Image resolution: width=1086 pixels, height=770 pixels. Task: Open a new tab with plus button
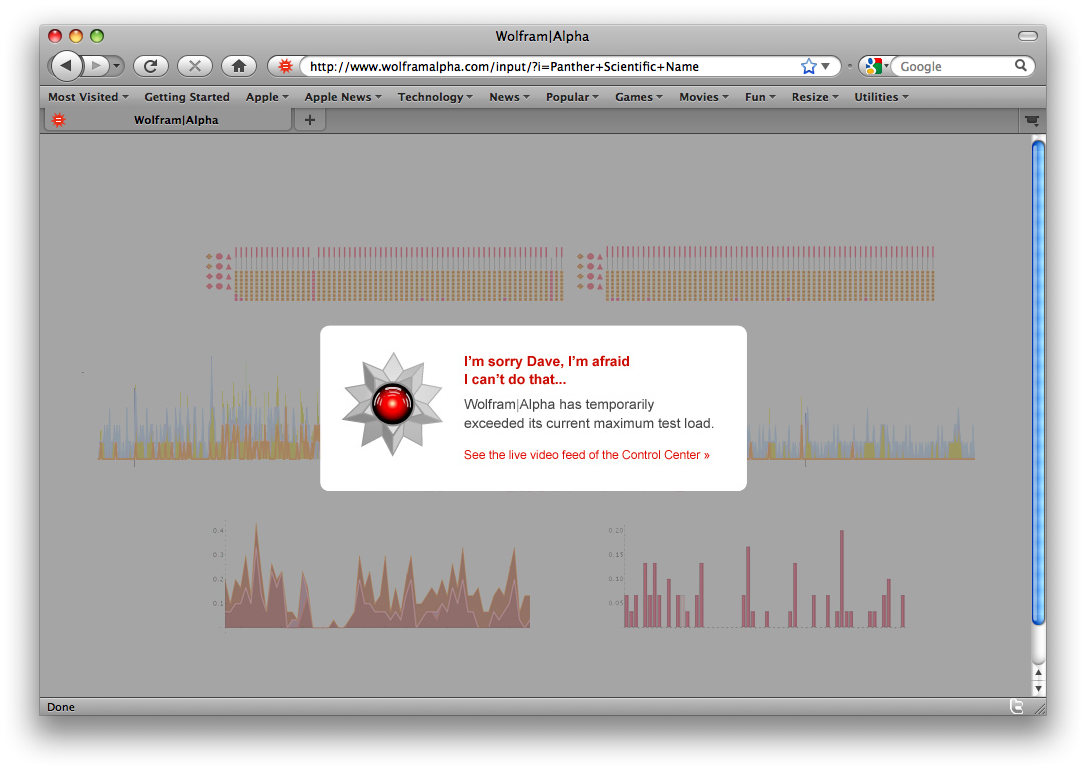click(x=310, y=120)
